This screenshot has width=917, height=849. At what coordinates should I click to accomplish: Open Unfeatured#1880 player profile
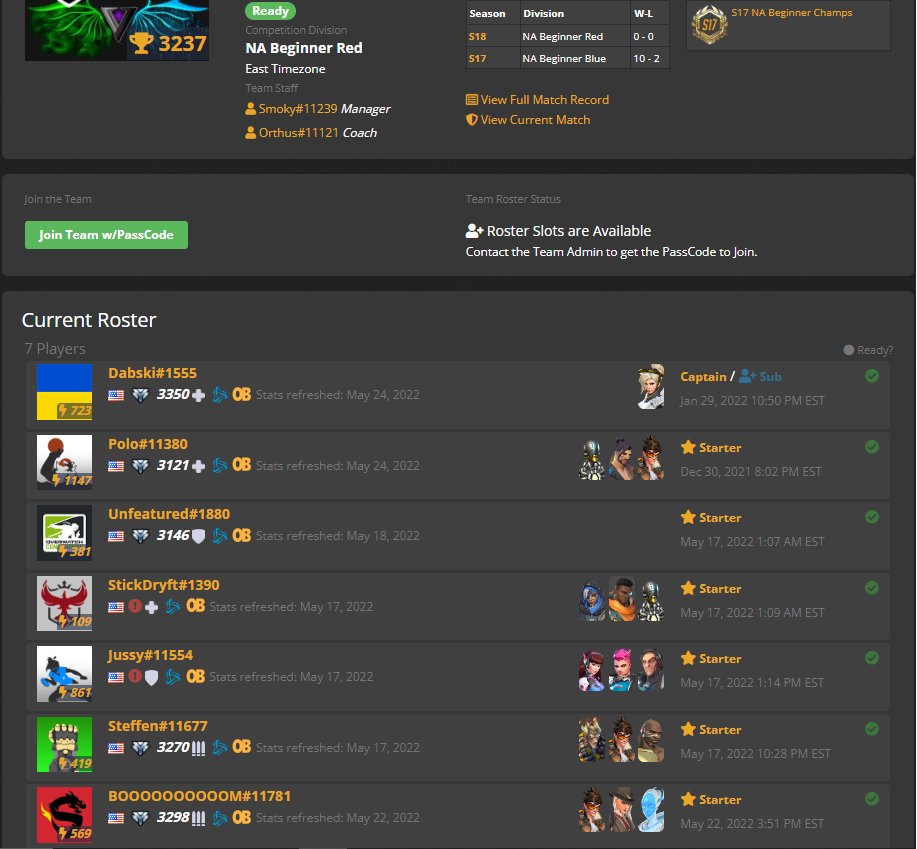(x=169, y=514)
